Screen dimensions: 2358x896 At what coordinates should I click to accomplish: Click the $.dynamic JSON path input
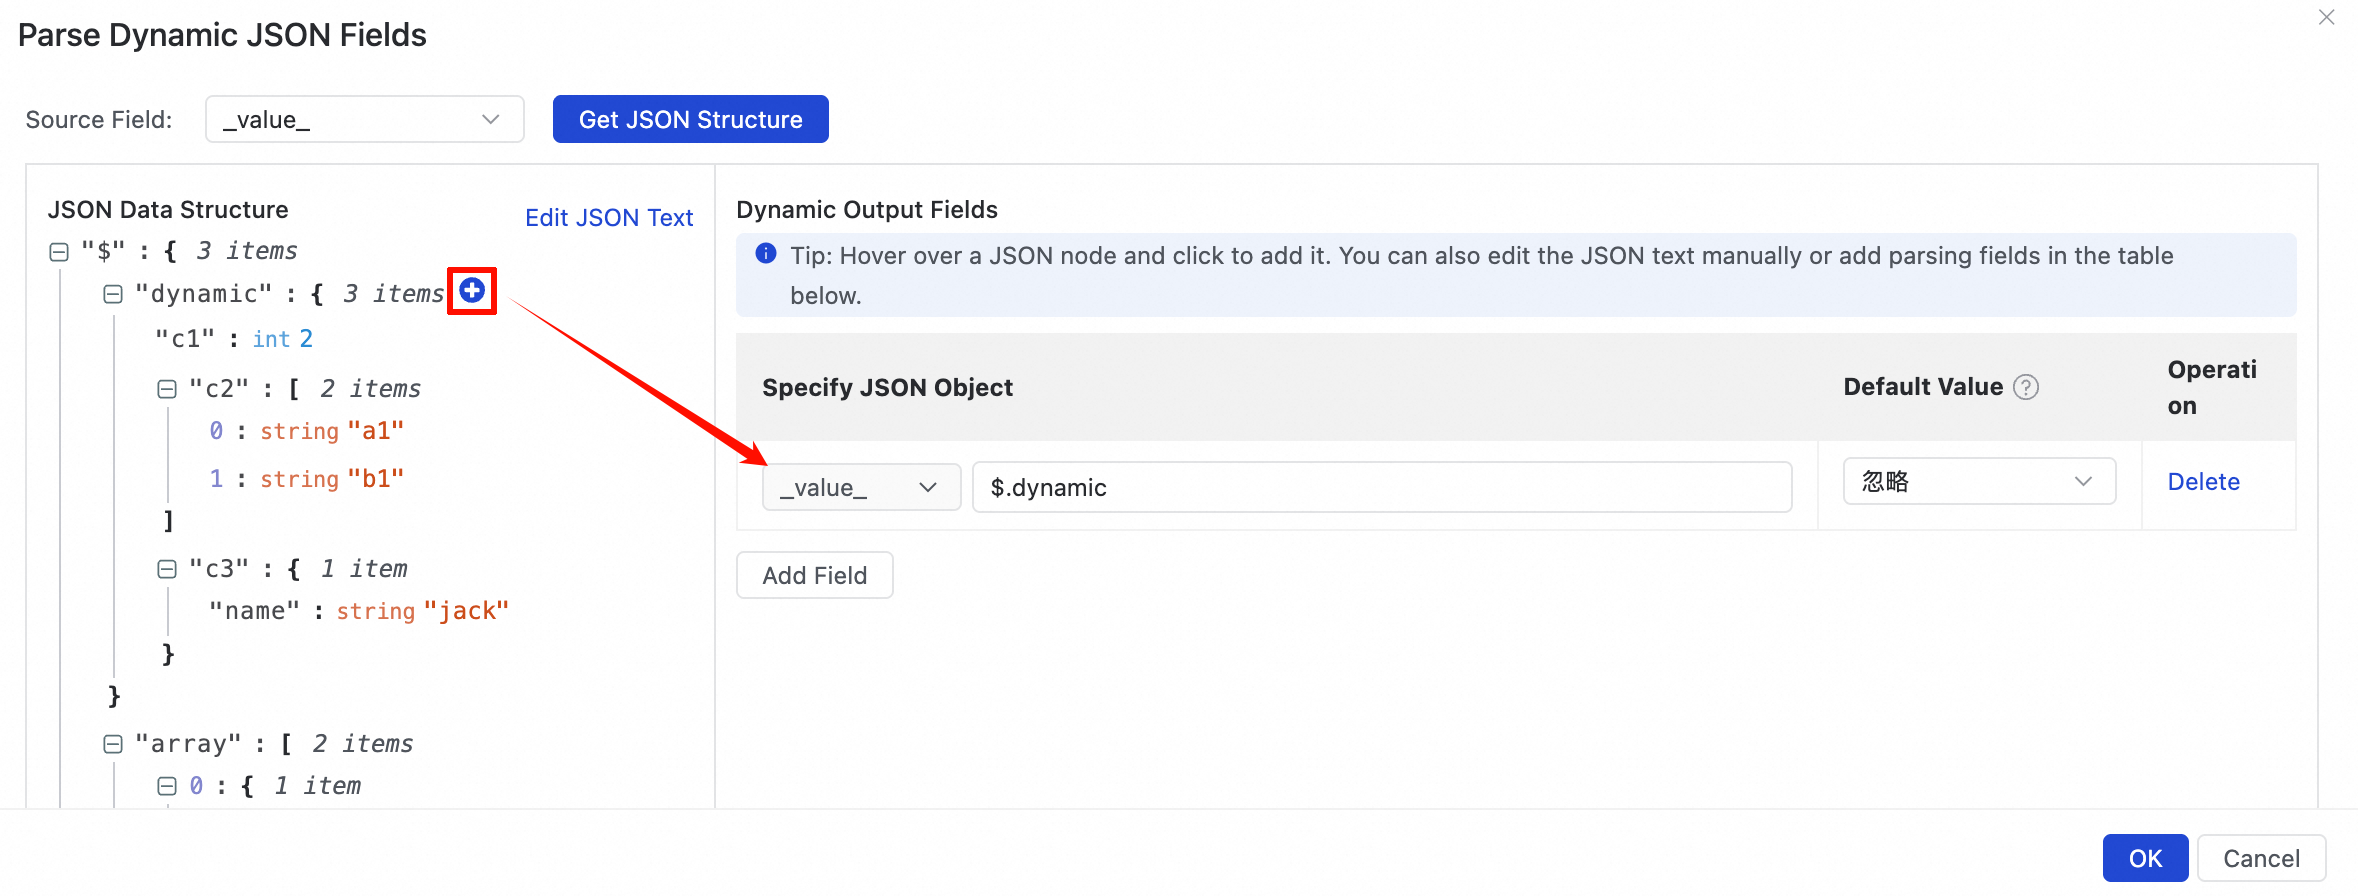click(1380, 488)
